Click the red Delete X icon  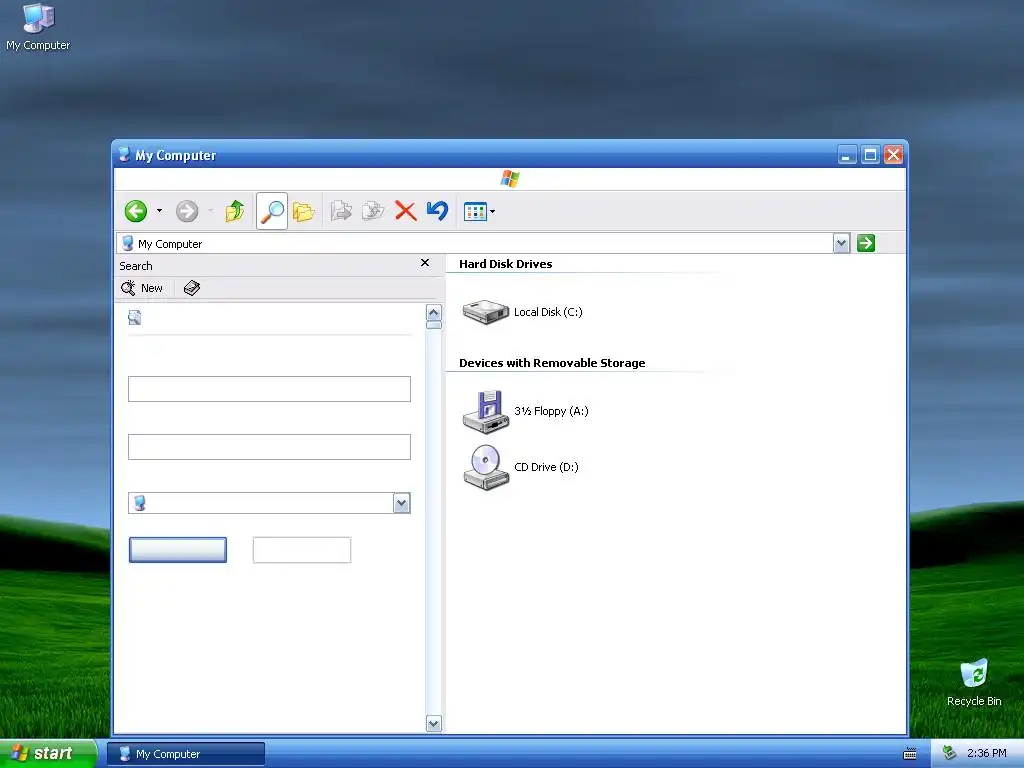pos(406,211)
